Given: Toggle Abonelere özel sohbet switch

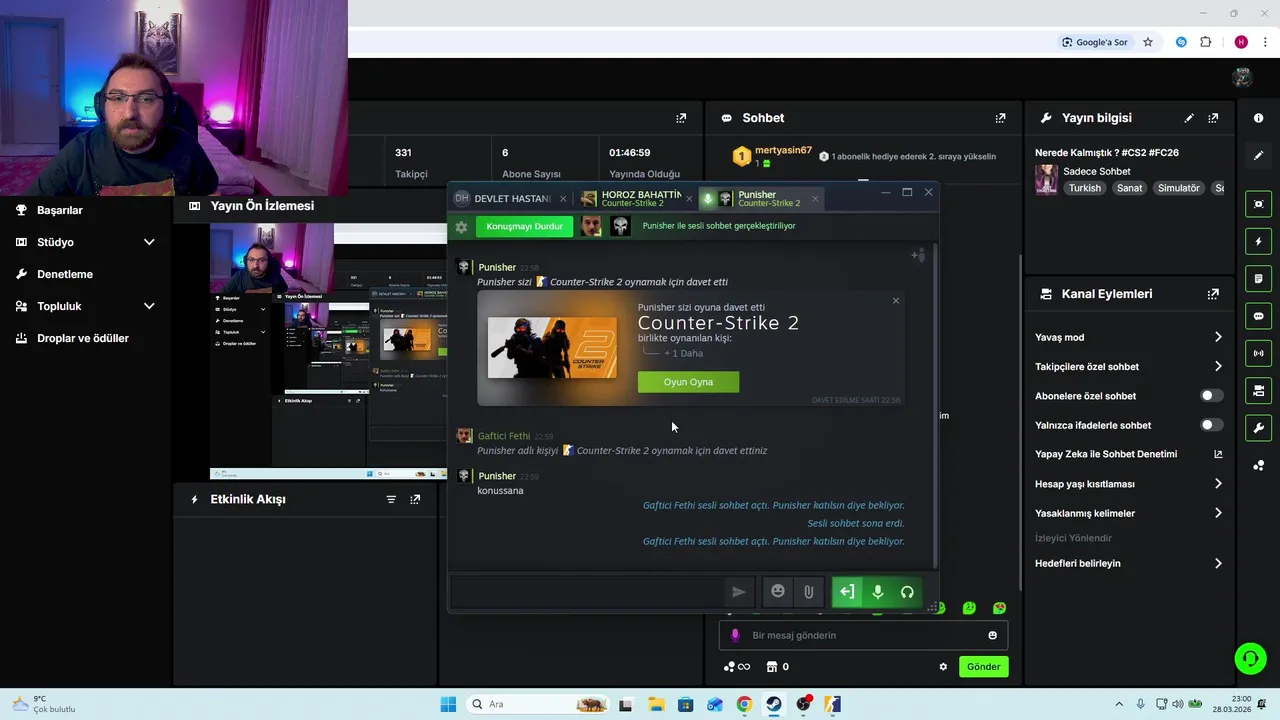Looking at the screenshot, I should point(1211,396).
